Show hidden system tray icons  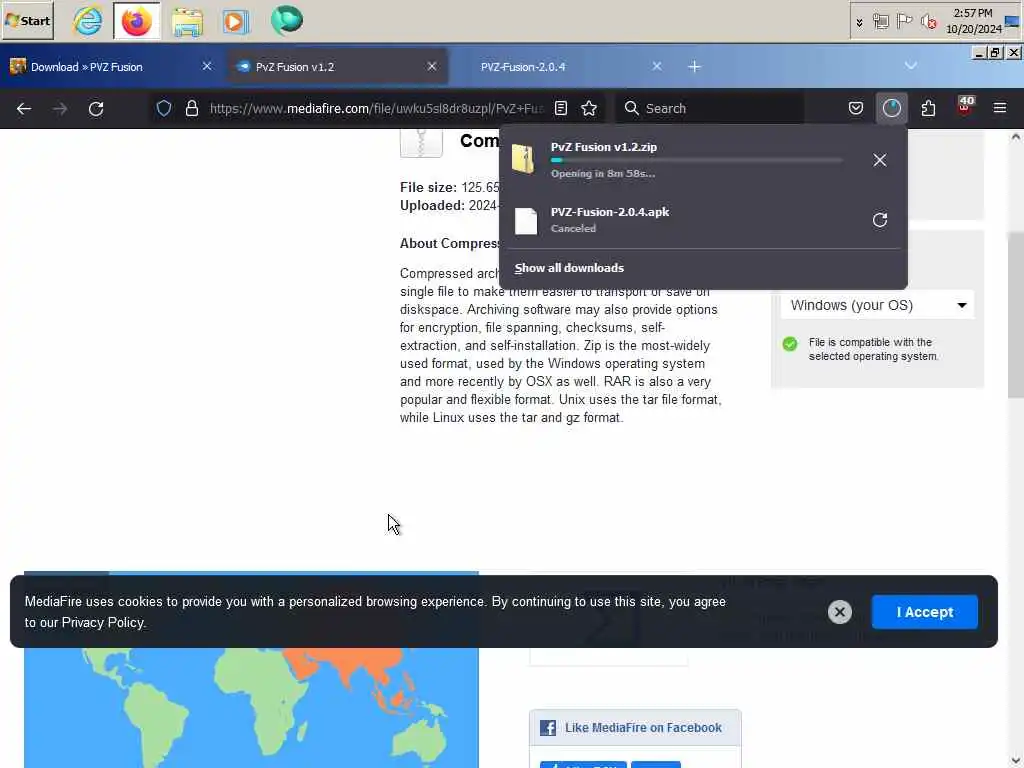859,22
